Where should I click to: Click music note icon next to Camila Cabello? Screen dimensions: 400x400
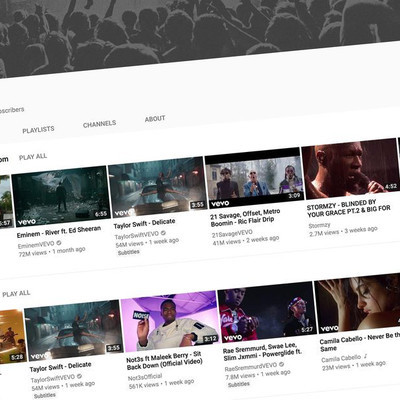pos(365,356)
